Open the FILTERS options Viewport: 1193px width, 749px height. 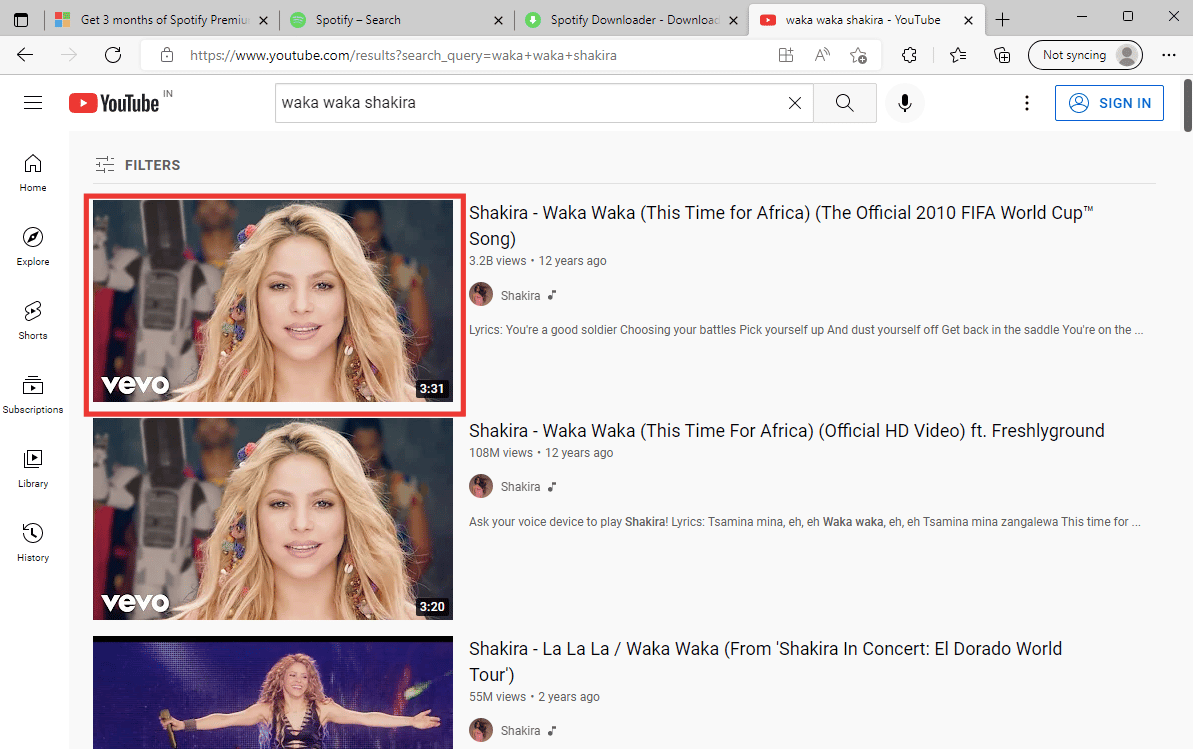pyautogui.click(x=138, y=164)
